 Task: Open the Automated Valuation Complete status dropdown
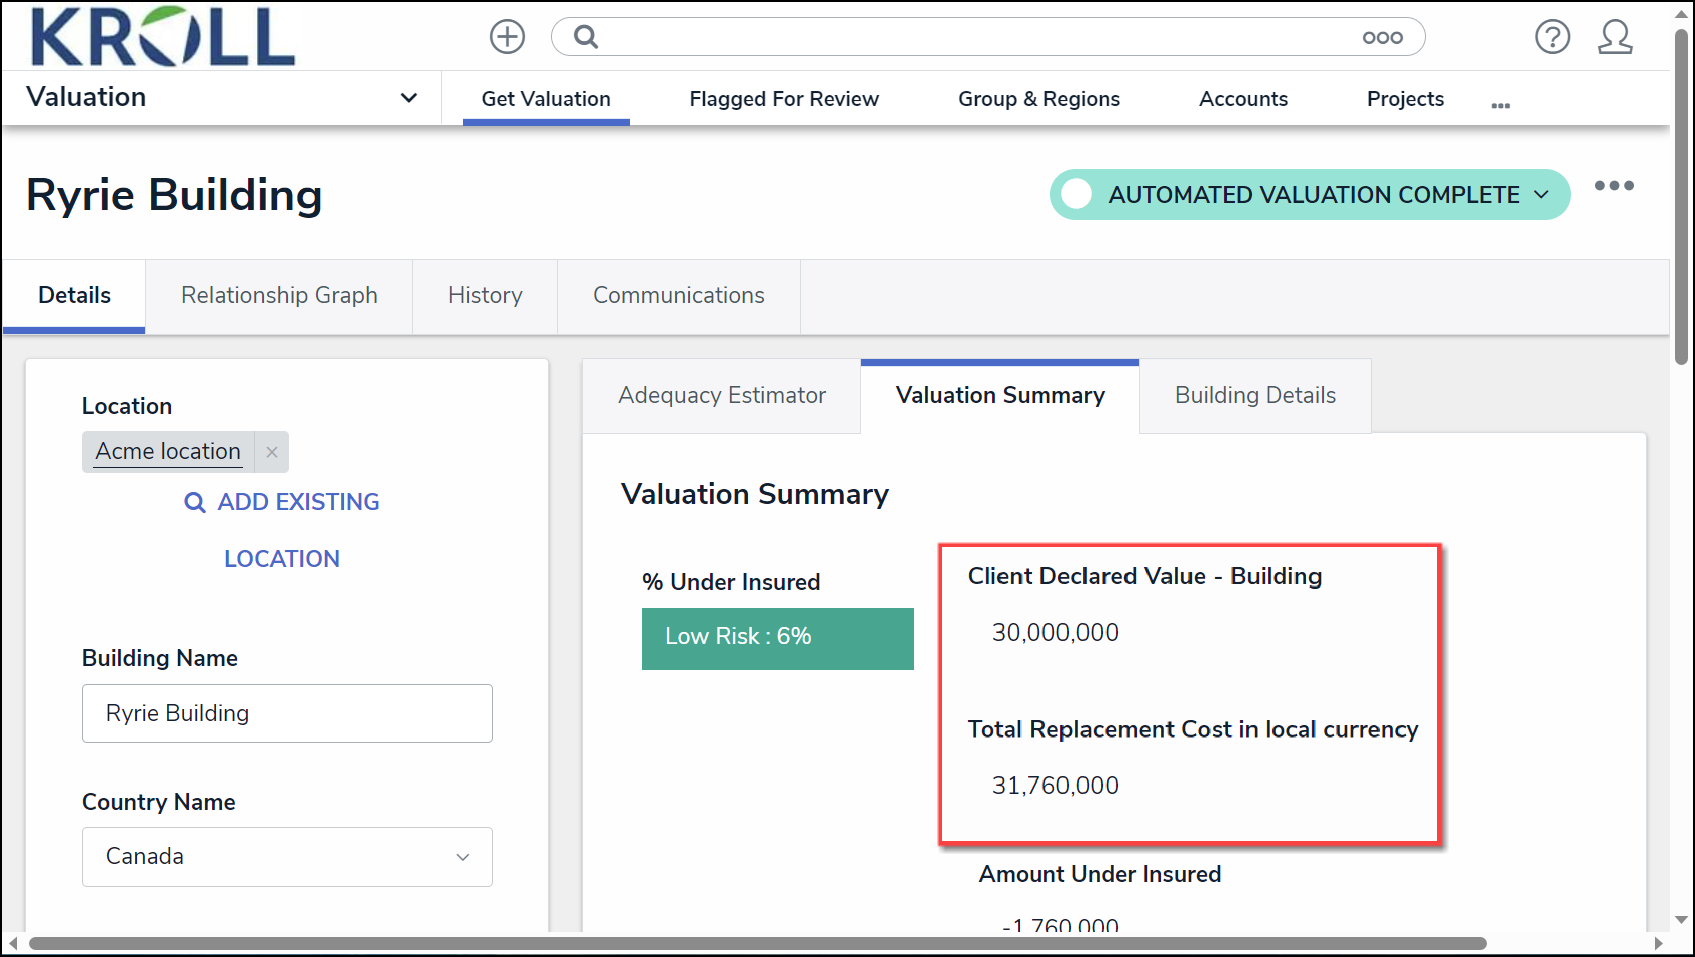(1310, 194)
